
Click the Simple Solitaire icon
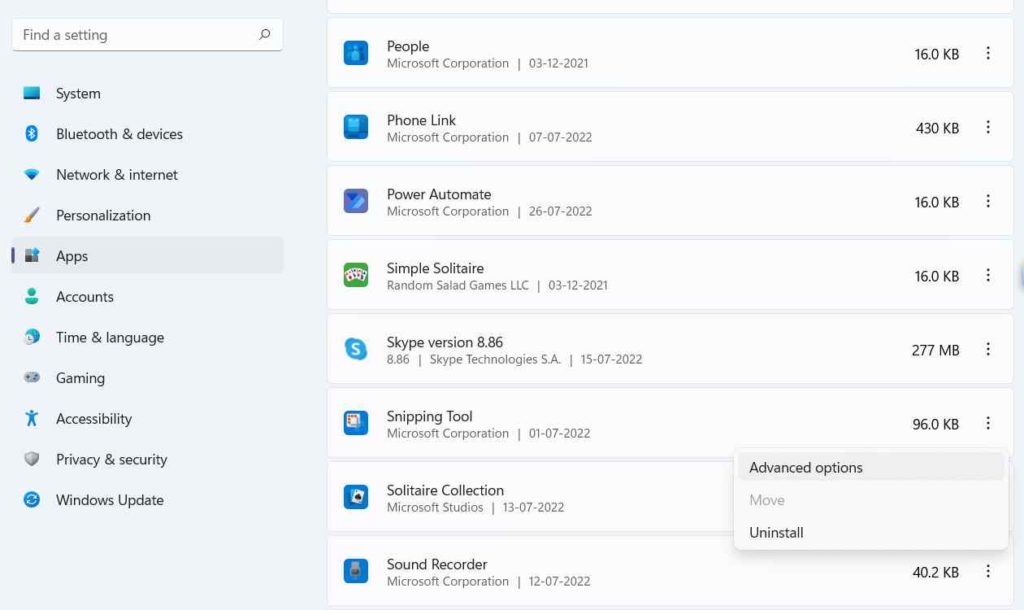[x=356, y=276]
